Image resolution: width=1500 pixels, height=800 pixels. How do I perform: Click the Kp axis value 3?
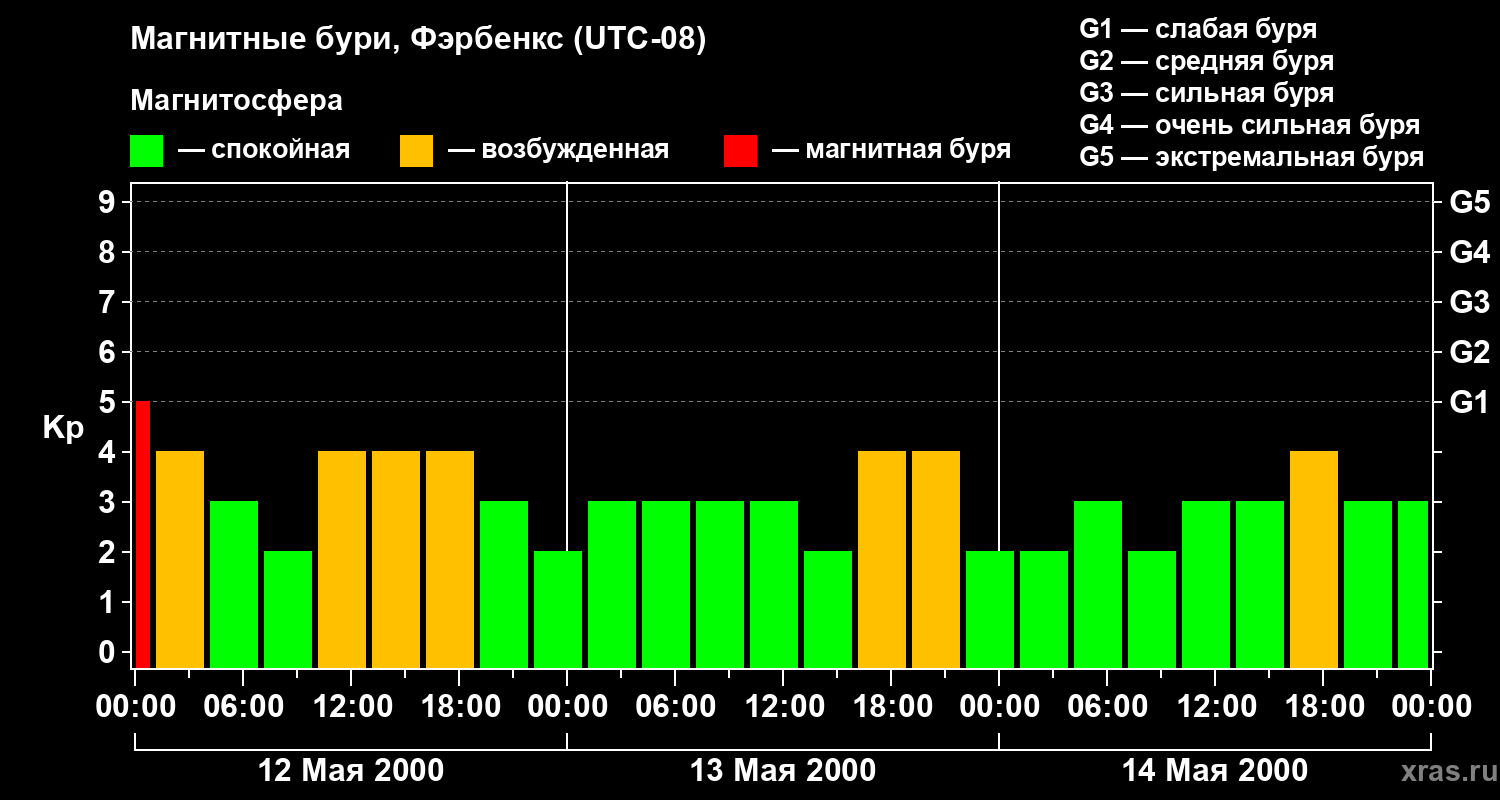(x=109, y=503)
